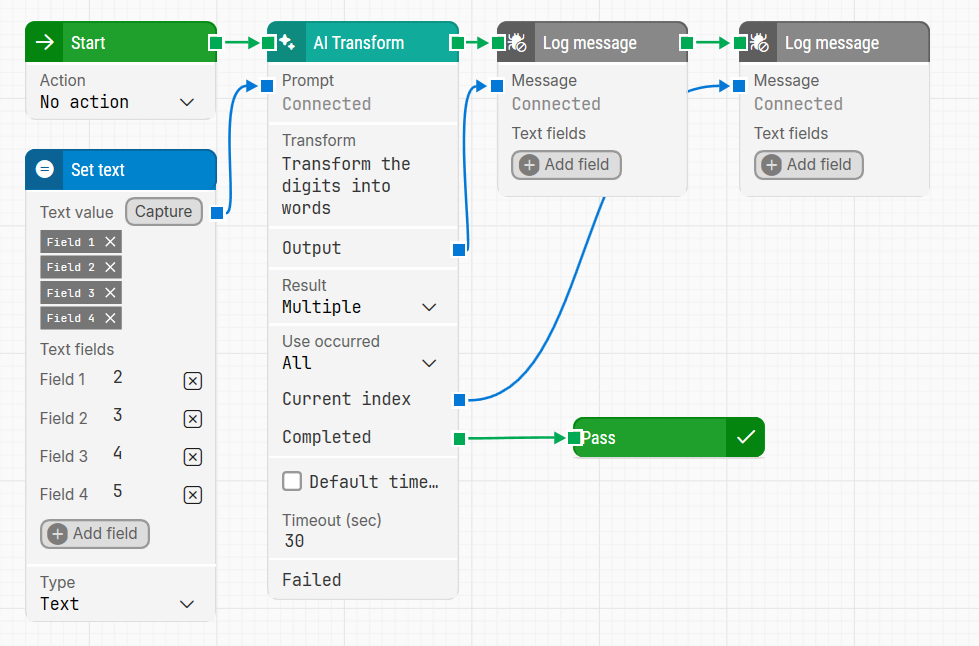The image size is (979, 646).
Task: Click the AI Transform Prompt input port
Action: coord(267,86)
